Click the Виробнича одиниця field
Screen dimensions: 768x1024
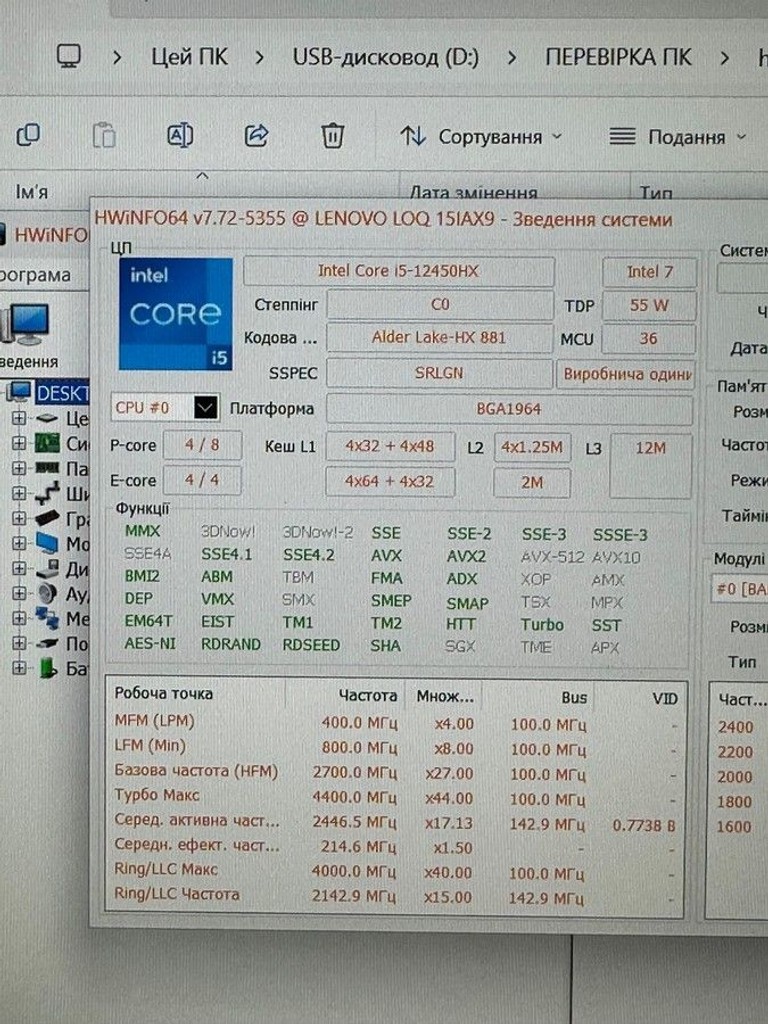[626, 374]
